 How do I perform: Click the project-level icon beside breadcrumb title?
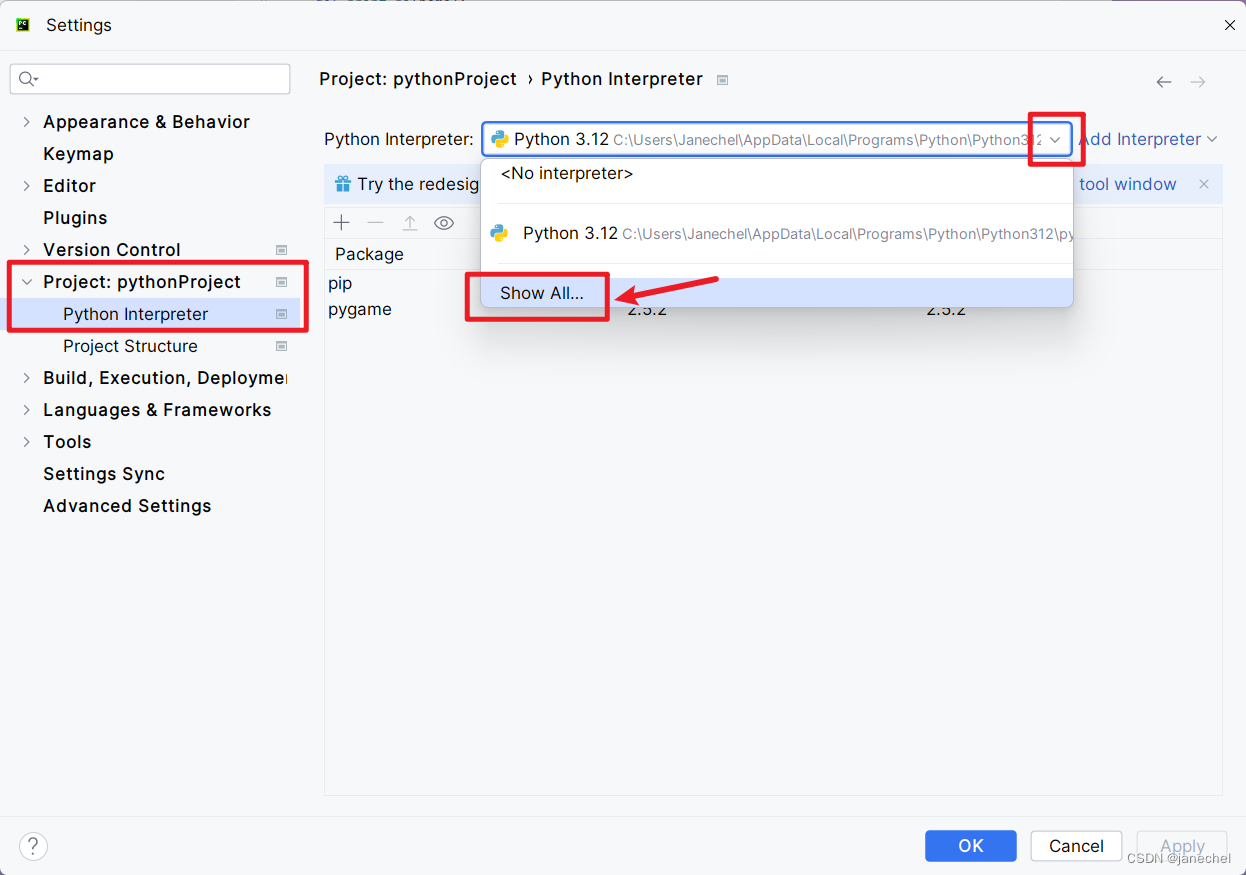[723, 80]
